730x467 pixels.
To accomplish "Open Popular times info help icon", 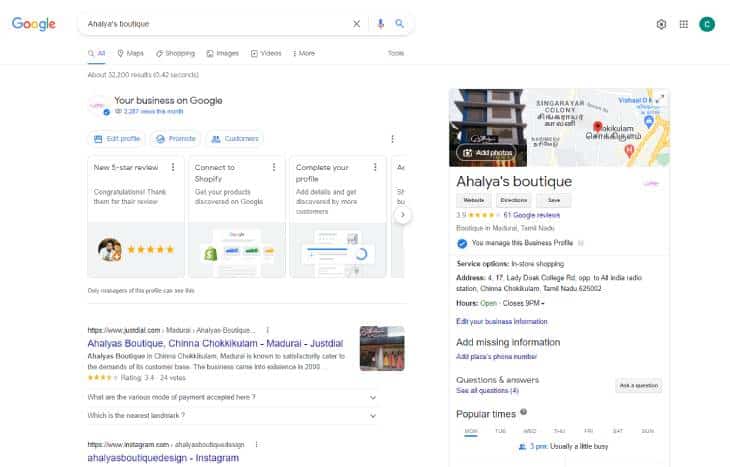I will tap(524, 412).
